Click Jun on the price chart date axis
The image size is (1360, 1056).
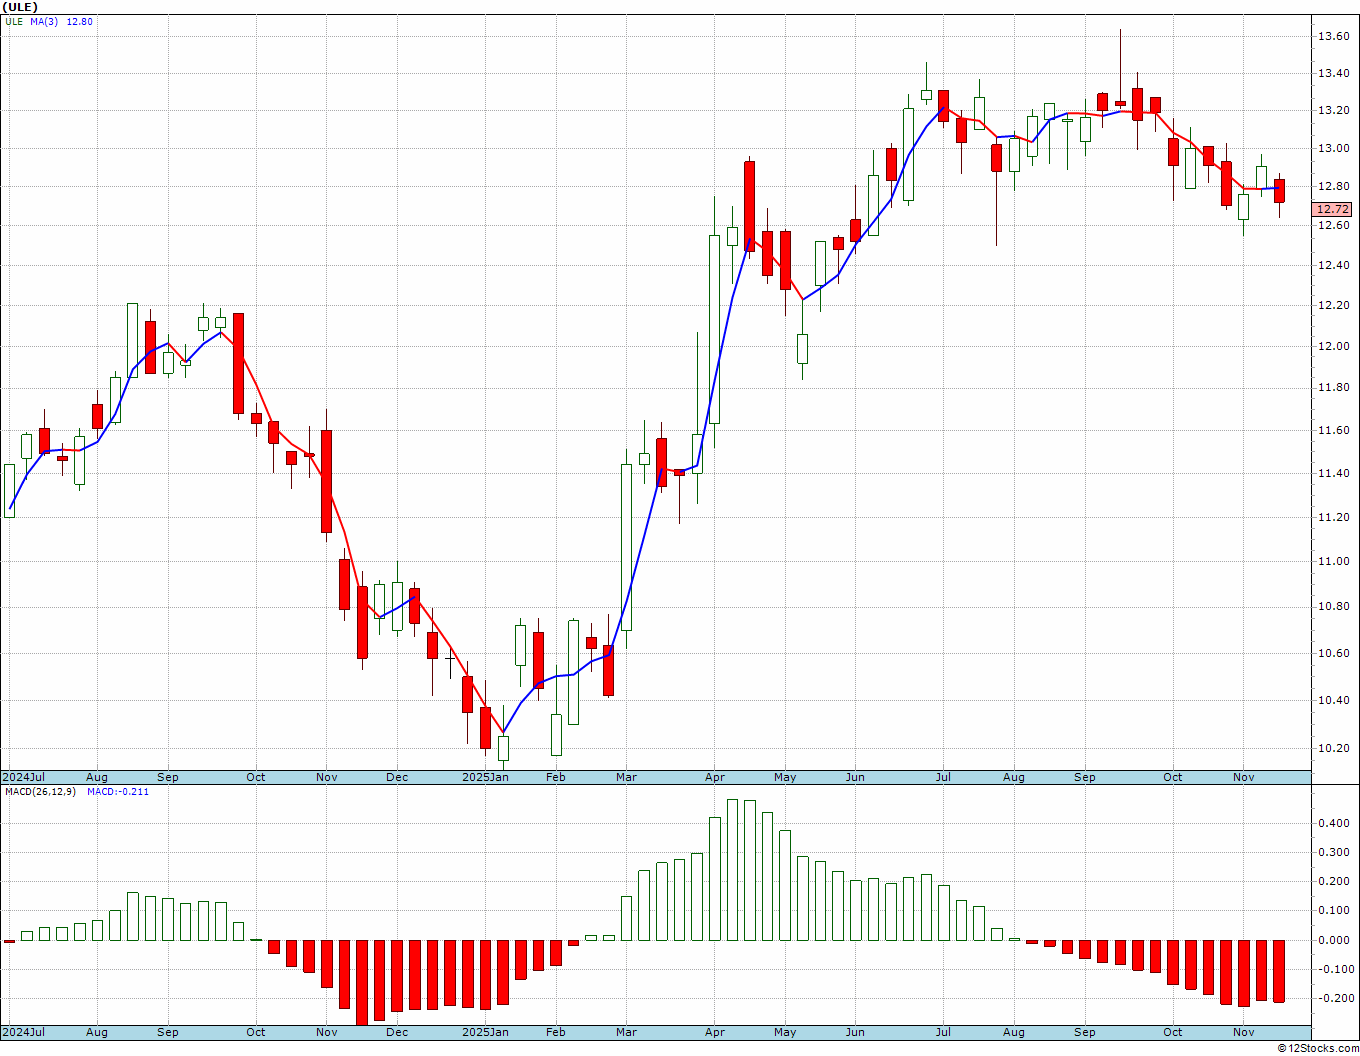855,777
